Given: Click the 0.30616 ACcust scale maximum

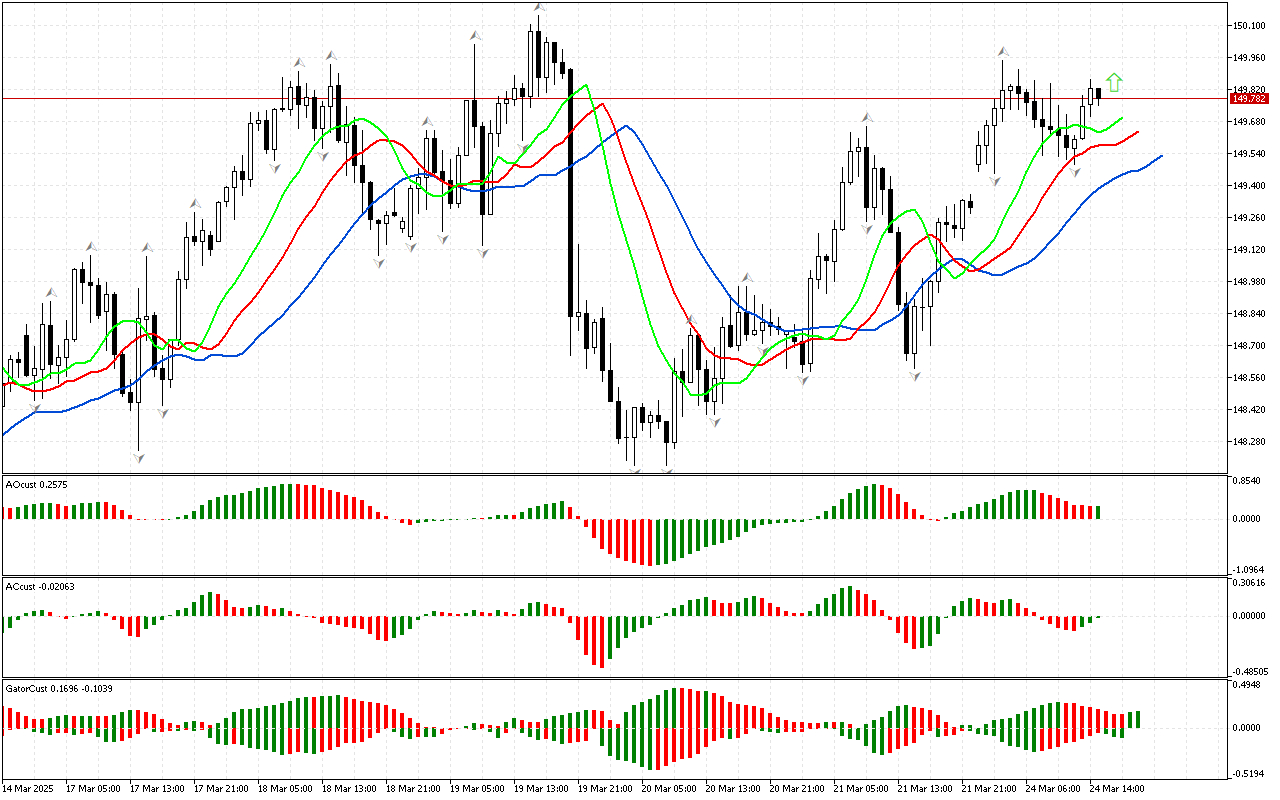Looking at the screenshot, I should coord(1251,582).
